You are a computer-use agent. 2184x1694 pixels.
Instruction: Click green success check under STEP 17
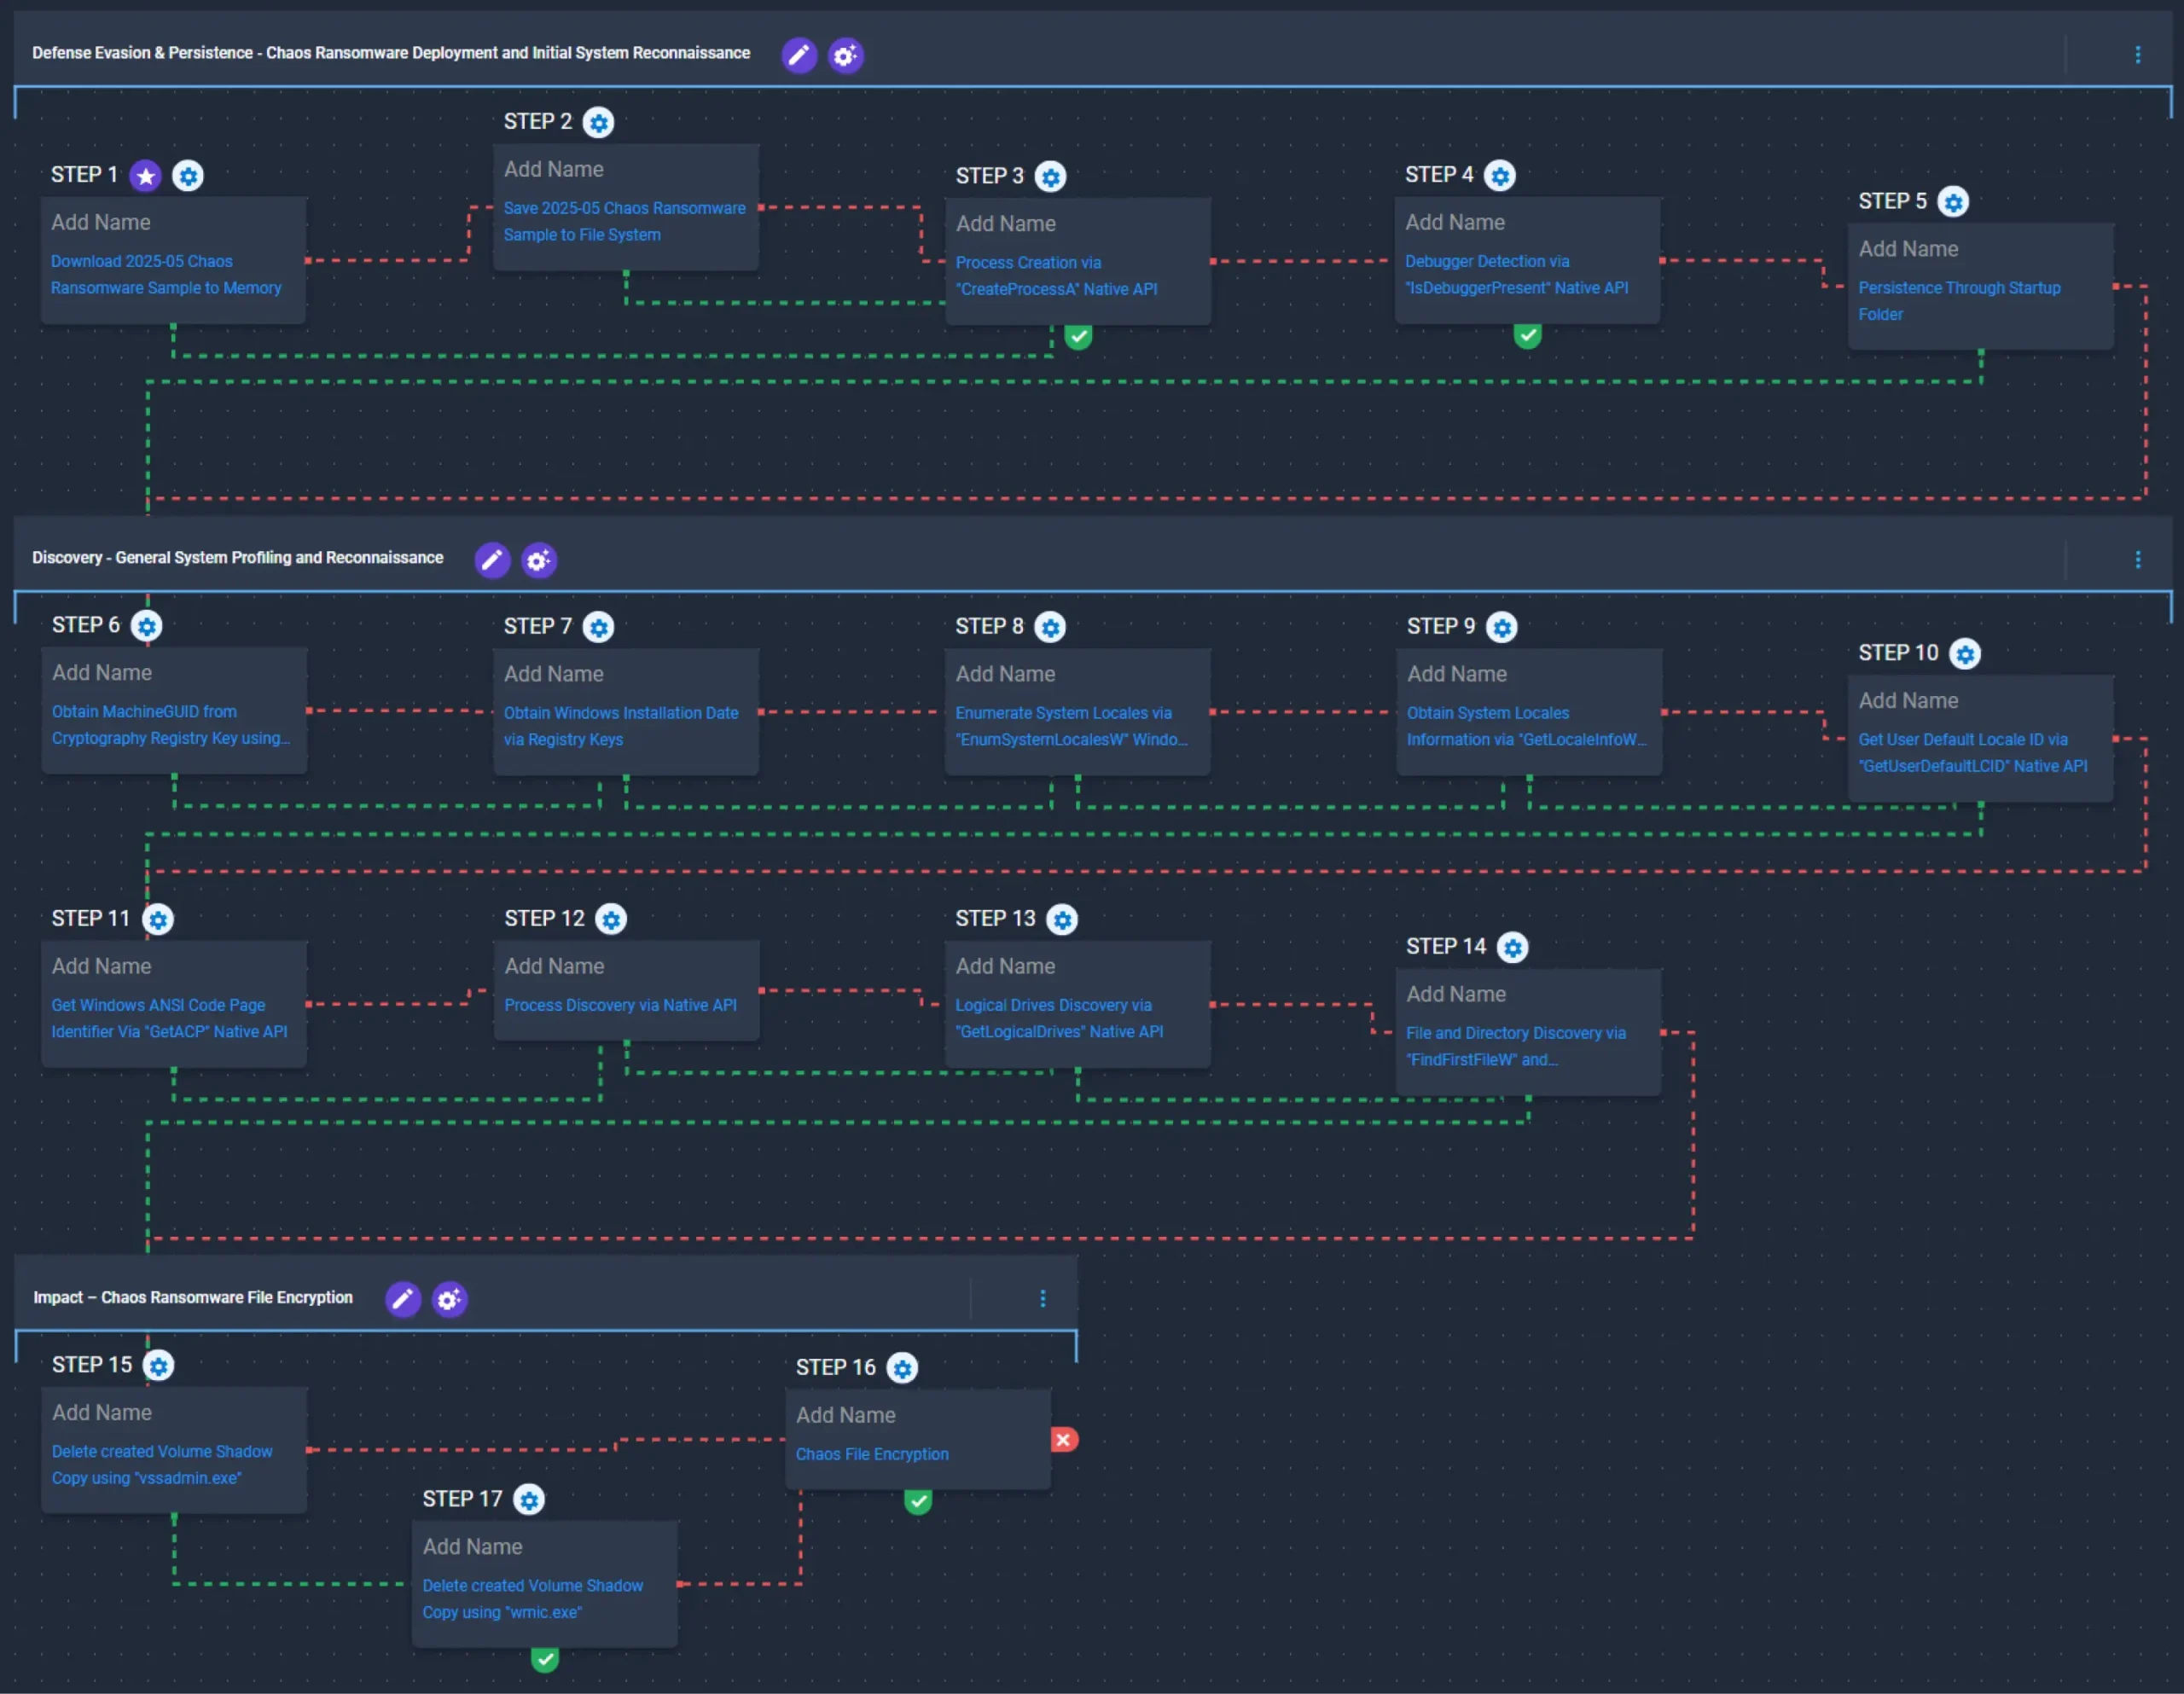pyautogui.click(x=545, y=1660)
